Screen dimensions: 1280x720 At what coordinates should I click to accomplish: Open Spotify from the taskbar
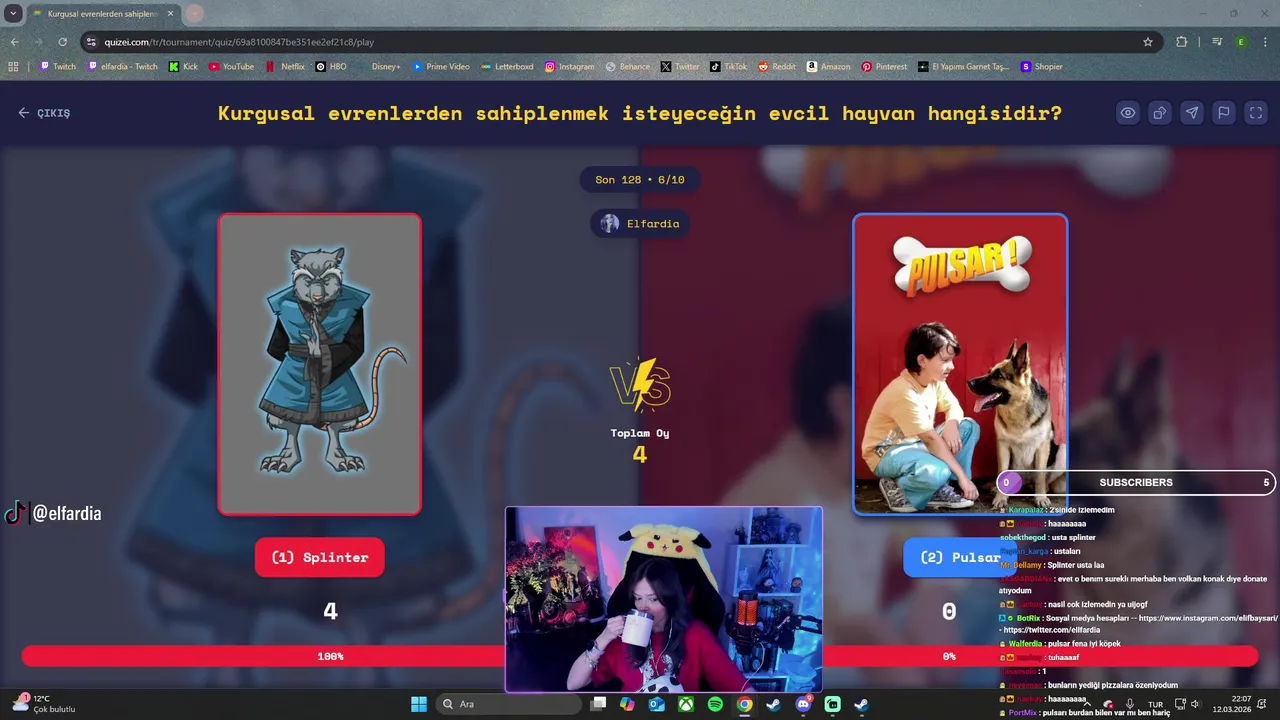[715, 704]
